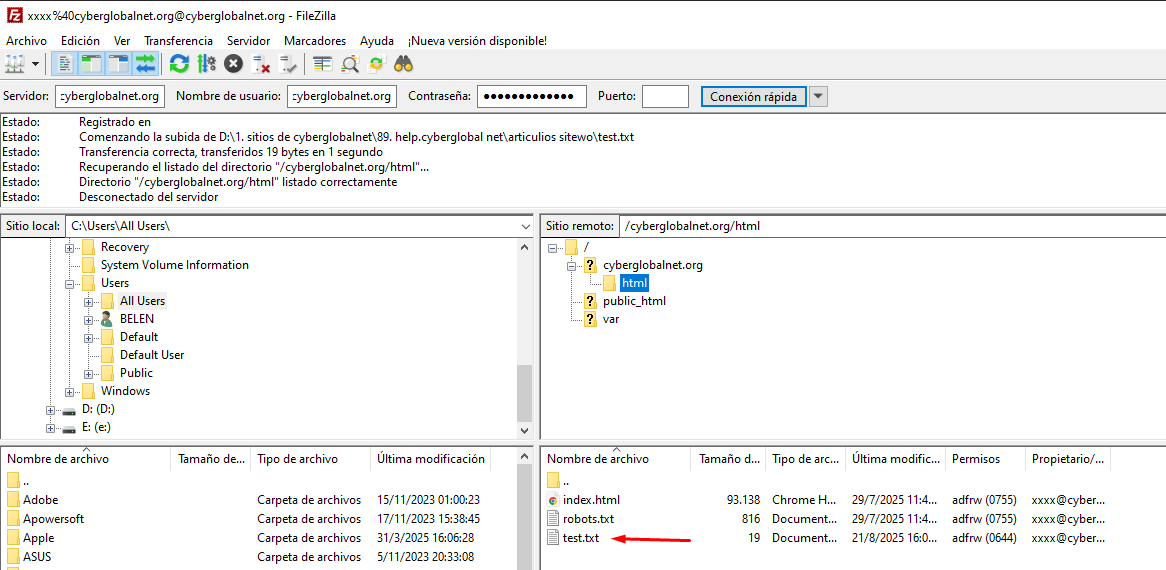Disconnect from the current server
This screenshot has width=1166, height=570.
coord(260,65)
